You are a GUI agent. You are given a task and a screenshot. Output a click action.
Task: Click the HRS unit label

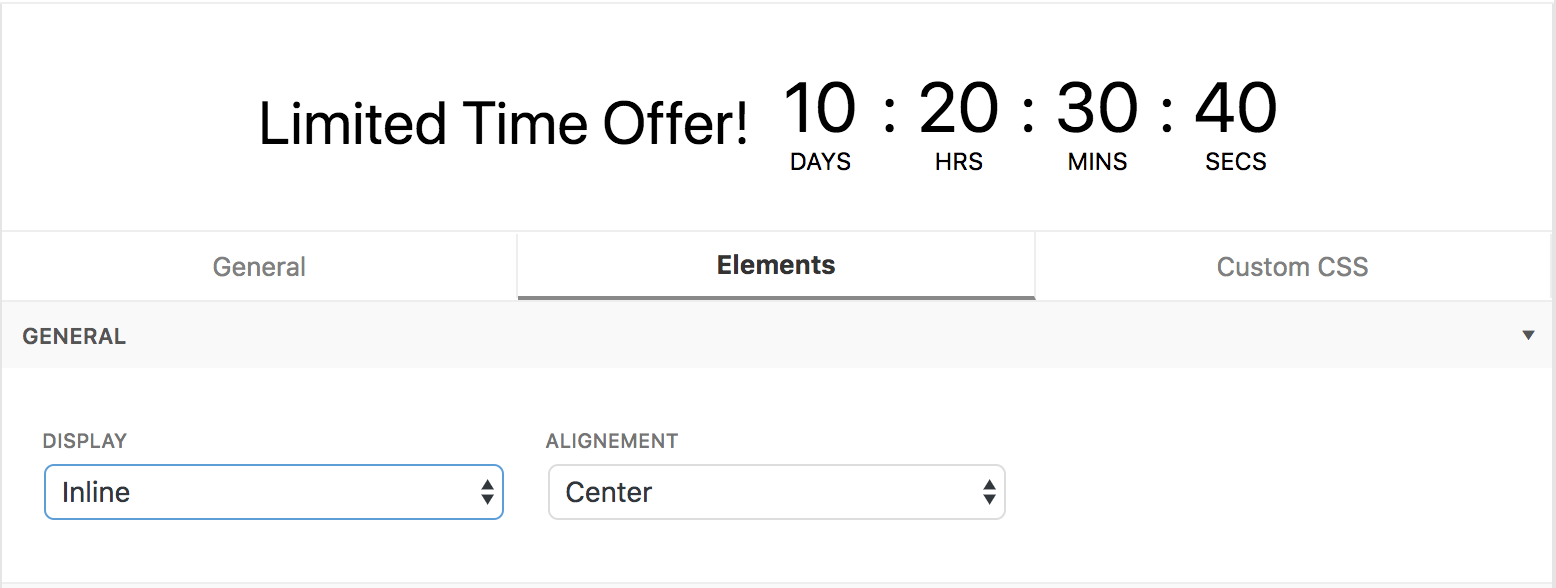click(958, 162)
